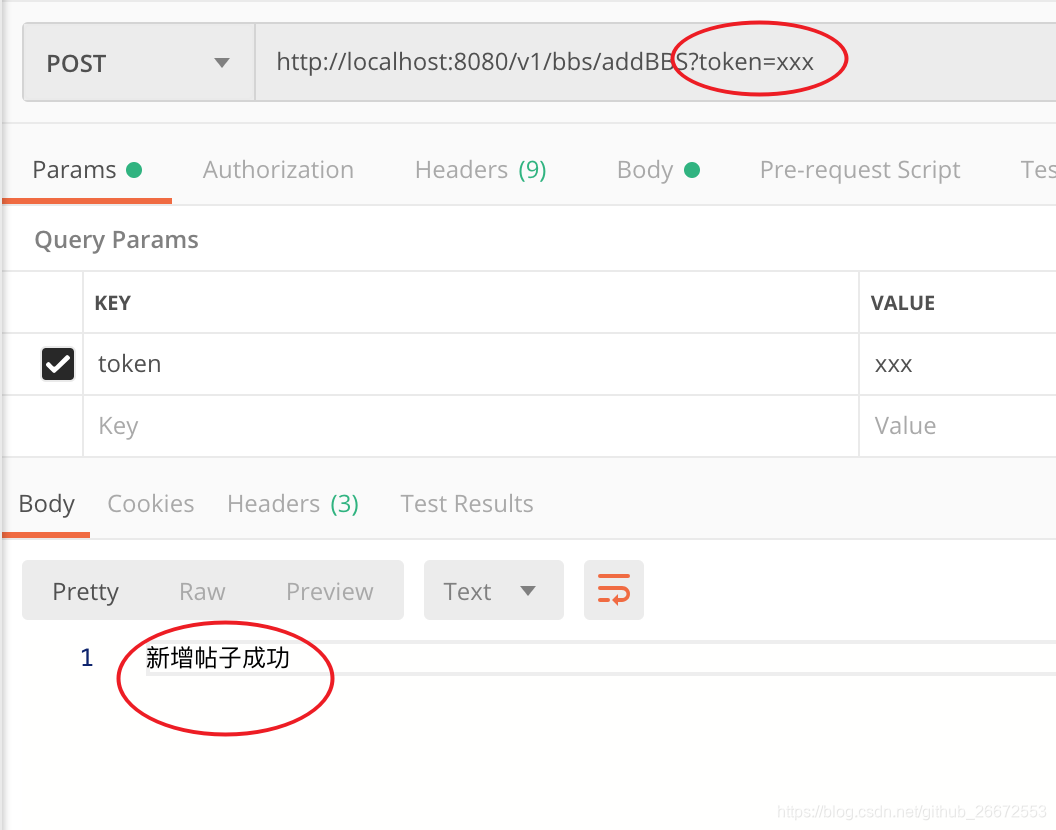
Task: Open the response Cookies tab
Action: pyautogui.click(x=151, y=503)
